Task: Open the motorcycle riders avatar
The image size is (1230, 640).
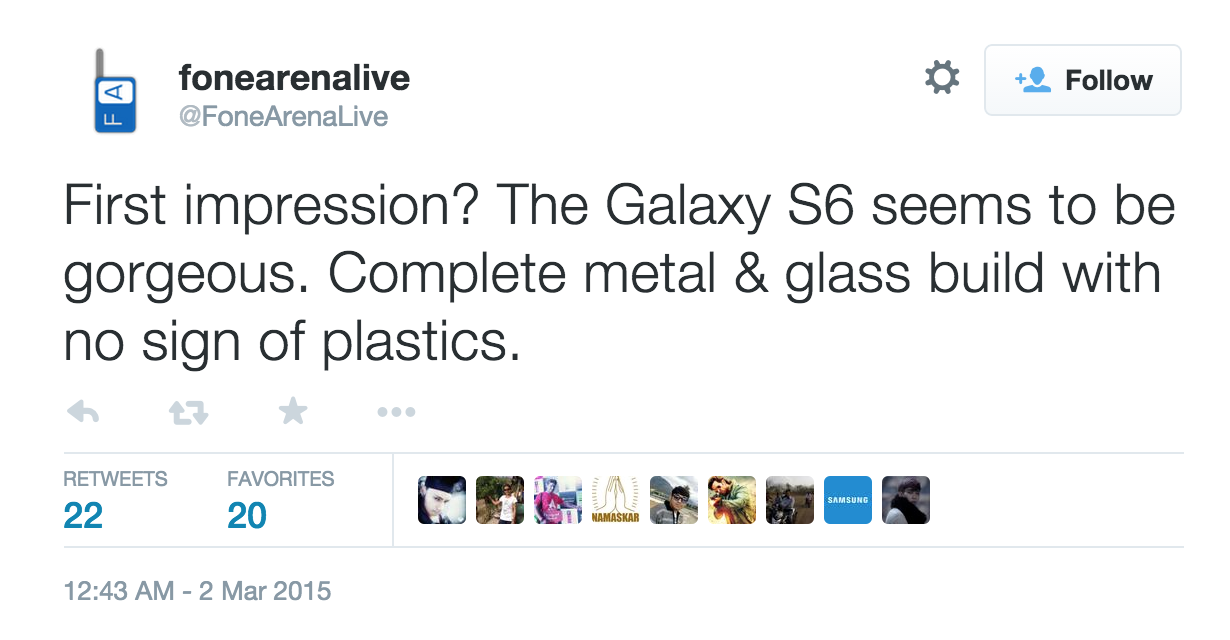Action: coord(790,500)
